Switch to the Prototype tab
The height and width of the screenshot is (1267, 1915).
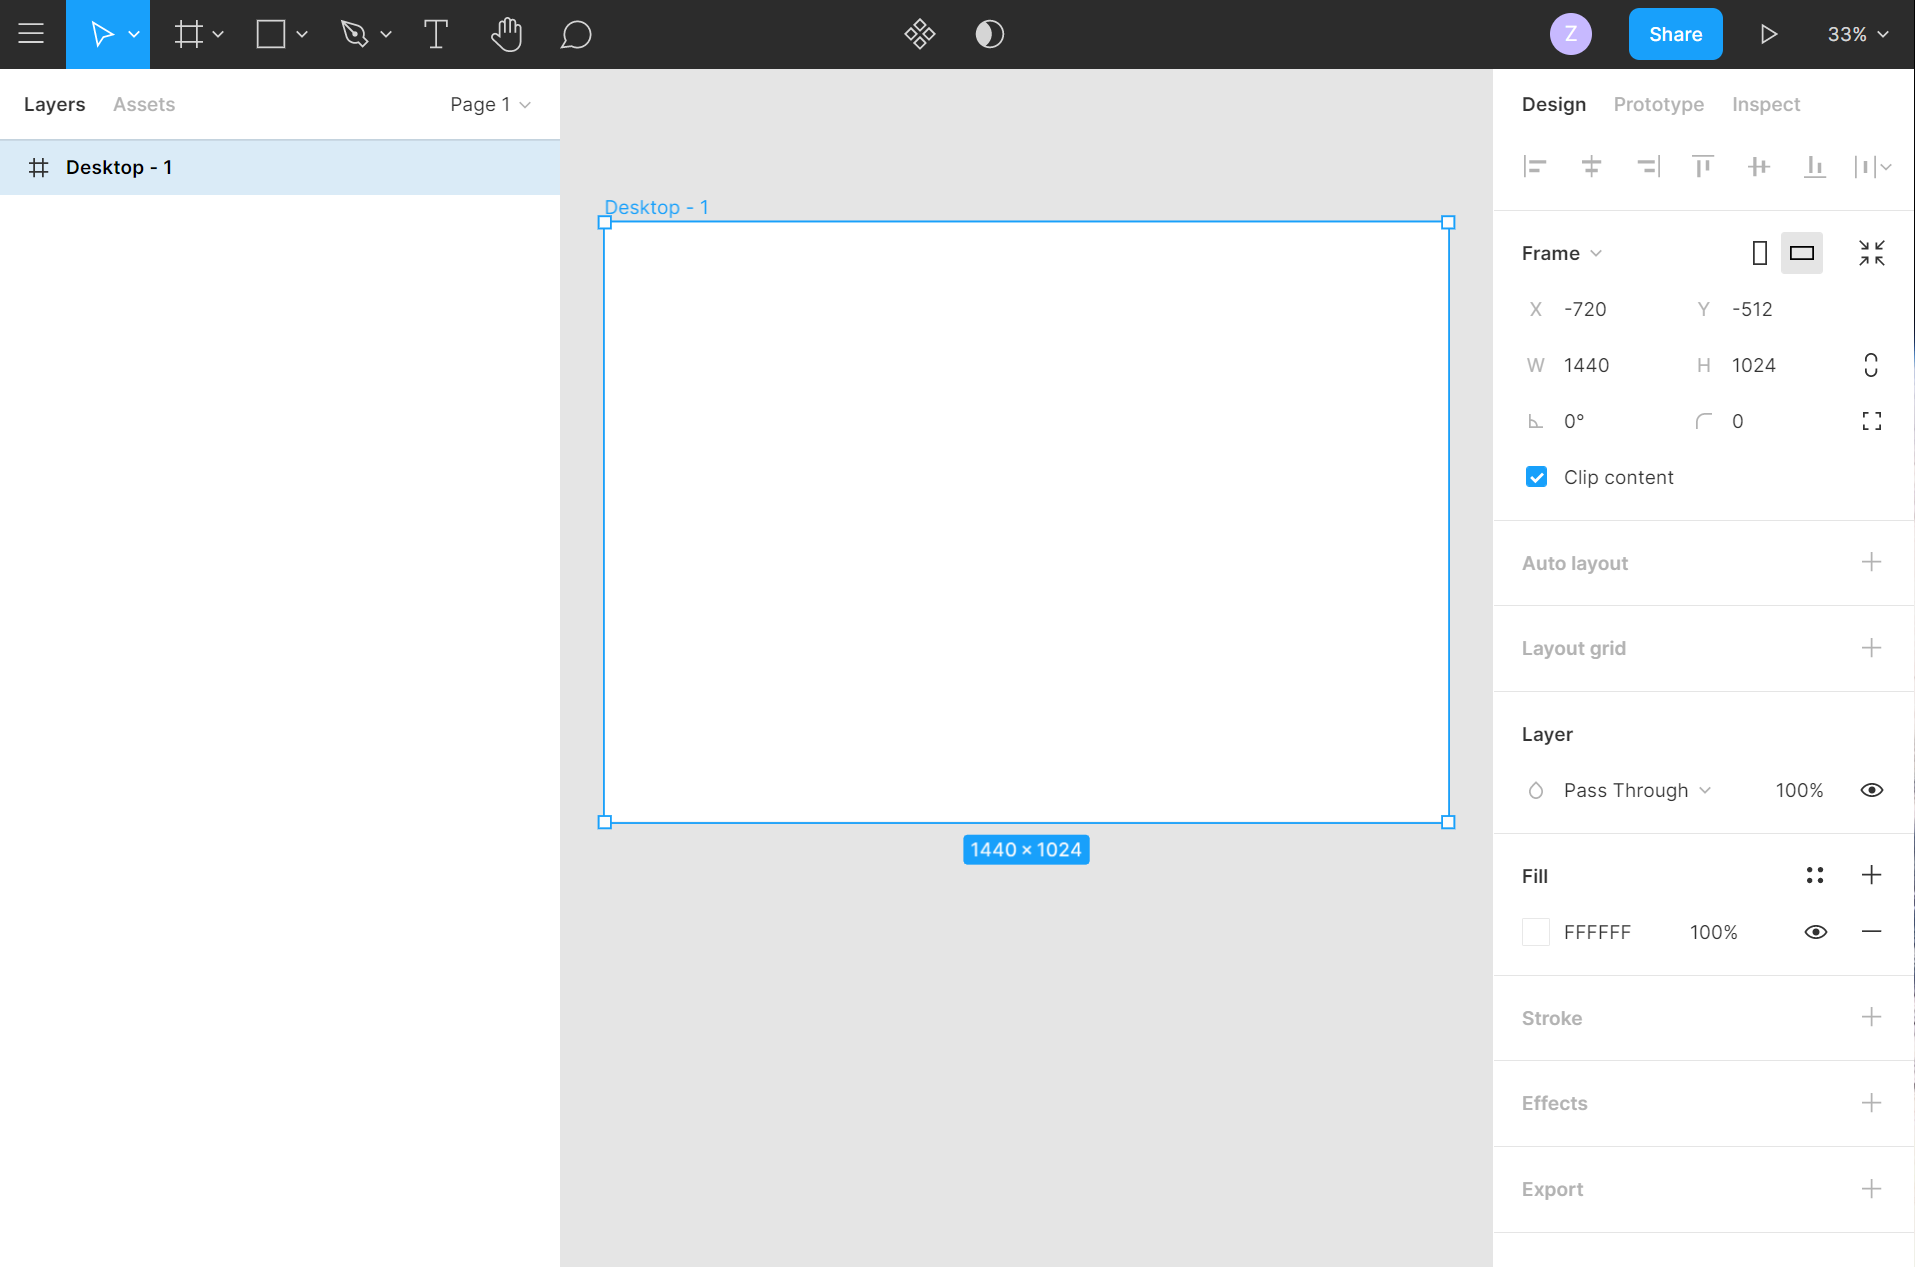1658,104
